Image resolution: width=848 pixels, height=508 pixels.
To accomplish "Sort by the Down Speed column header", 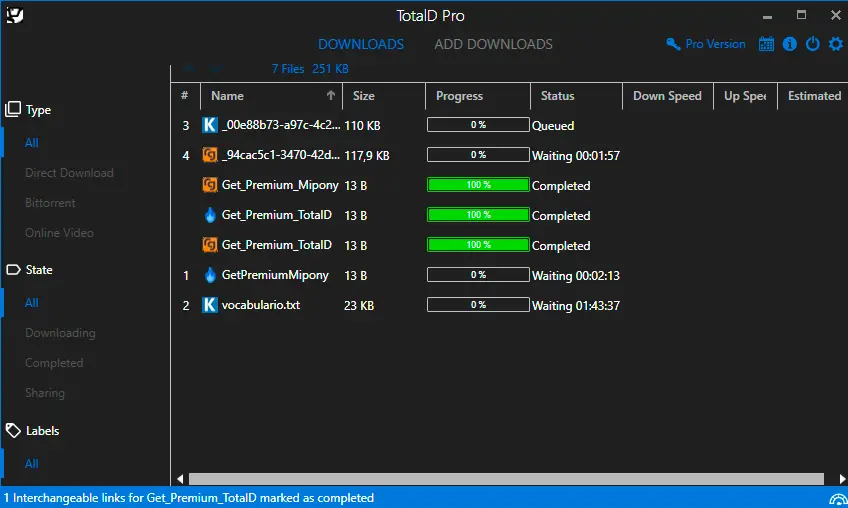I will tap(668, 96).
